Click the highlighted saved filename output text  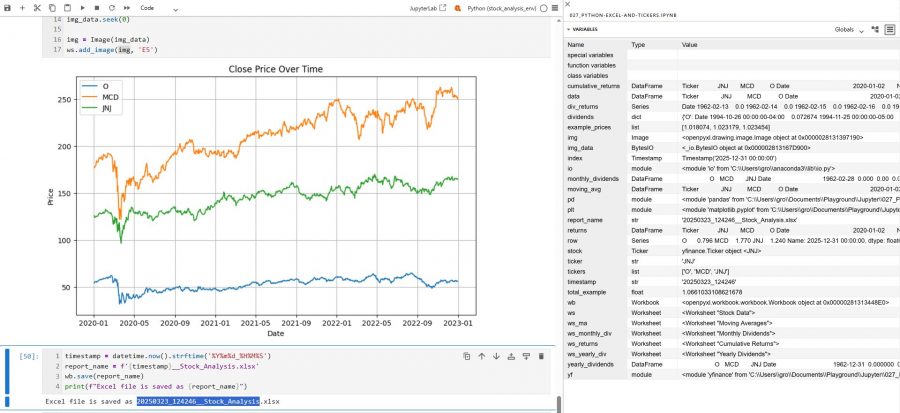pos(198,402)
